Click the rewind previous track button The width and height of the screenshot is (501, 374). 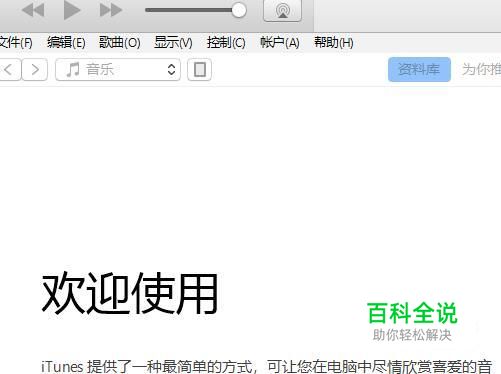tap(33, 10)
